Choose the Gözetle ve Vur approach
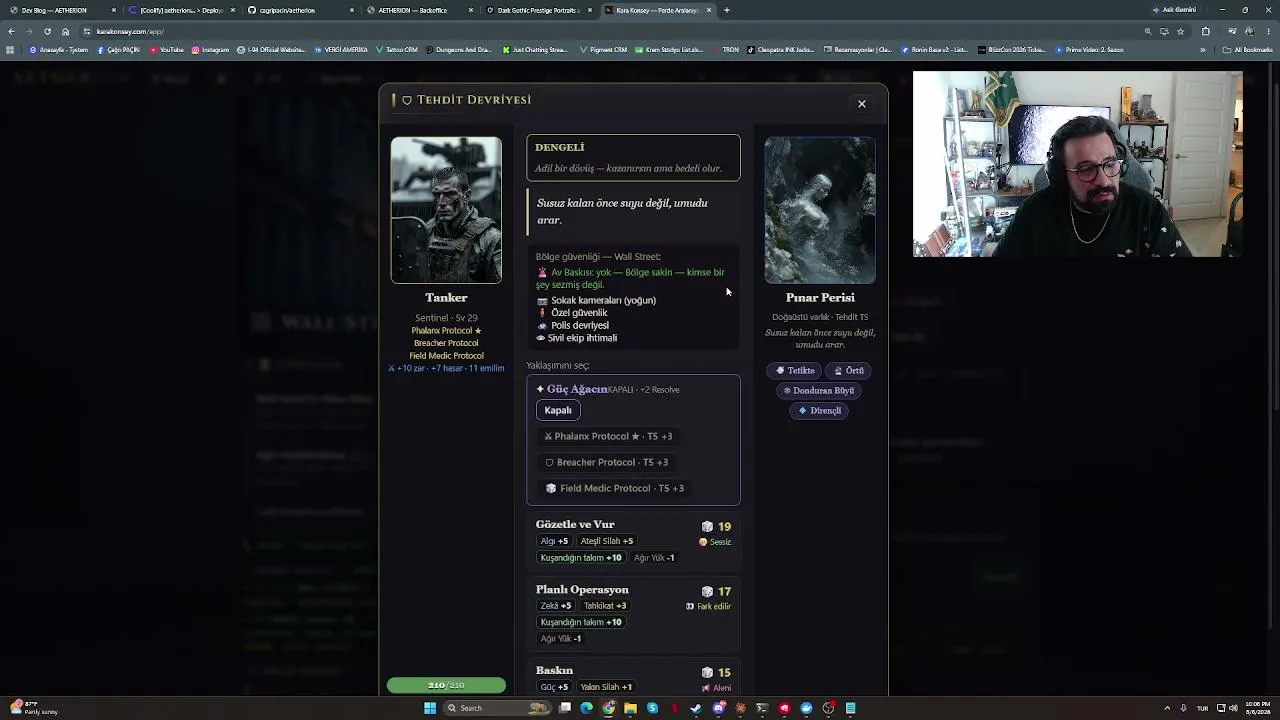 633,541
